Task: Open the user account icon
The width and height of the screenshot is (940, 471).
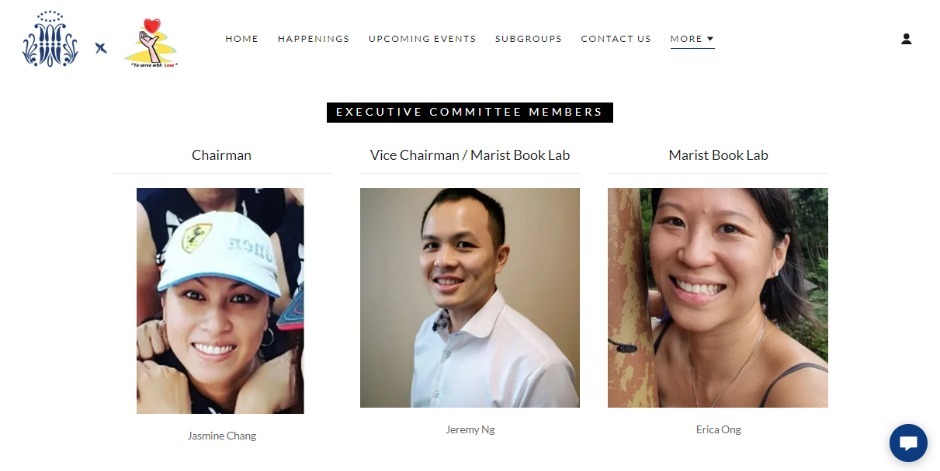Action: (x=906, y=39)
